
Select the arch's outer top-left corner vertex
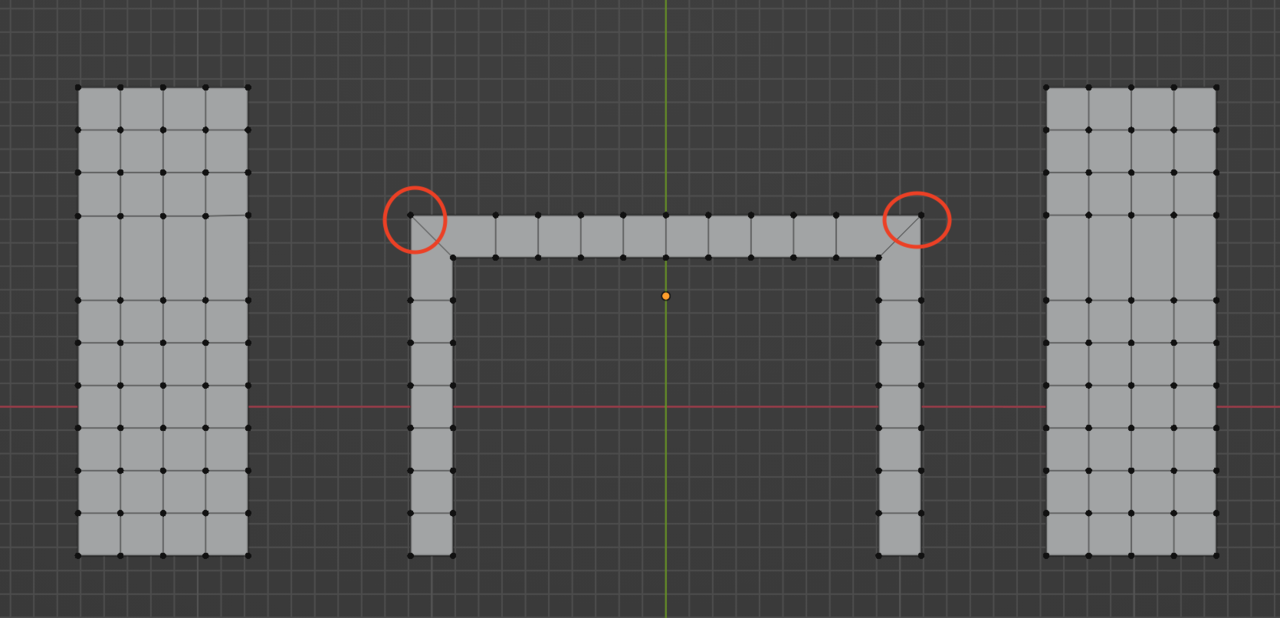(410, 215)
